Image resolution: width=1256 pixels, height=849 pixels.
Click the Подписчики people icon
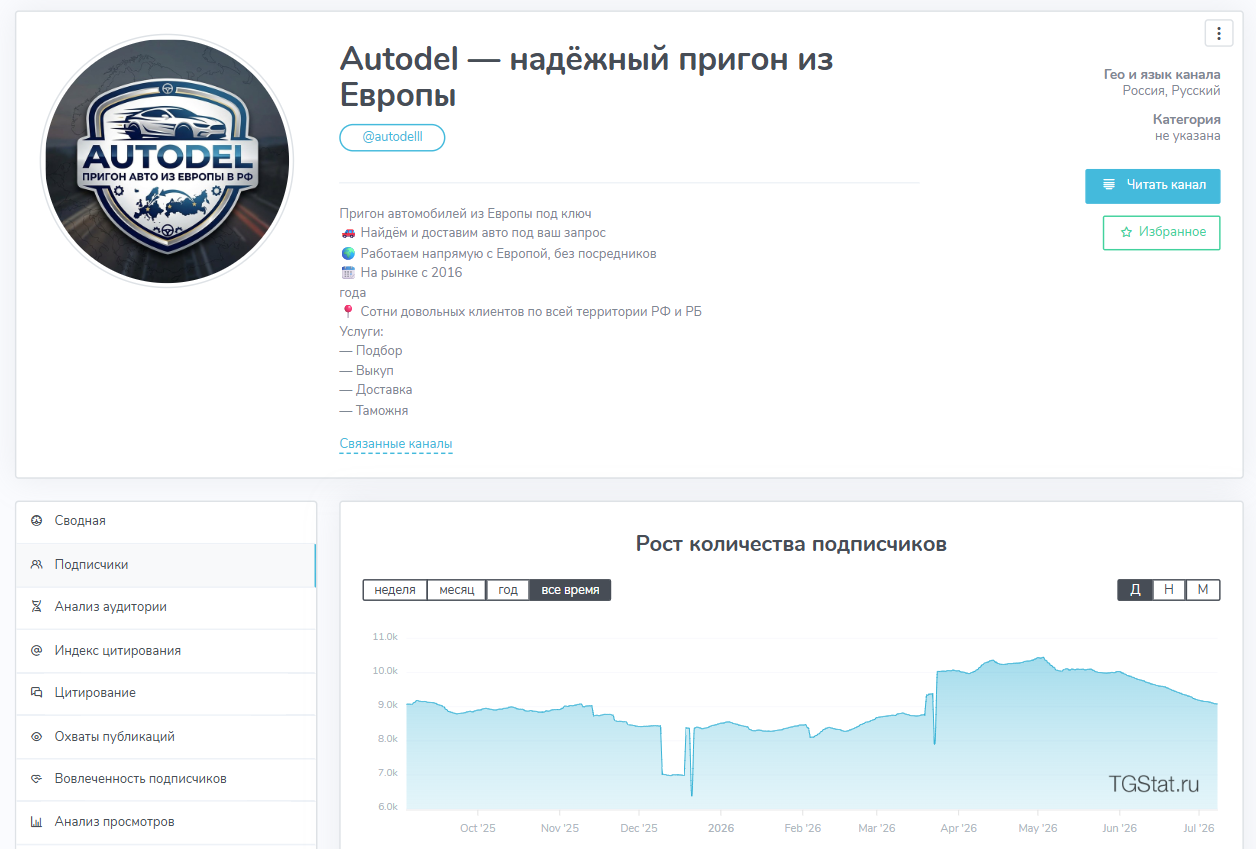(36, 565)
